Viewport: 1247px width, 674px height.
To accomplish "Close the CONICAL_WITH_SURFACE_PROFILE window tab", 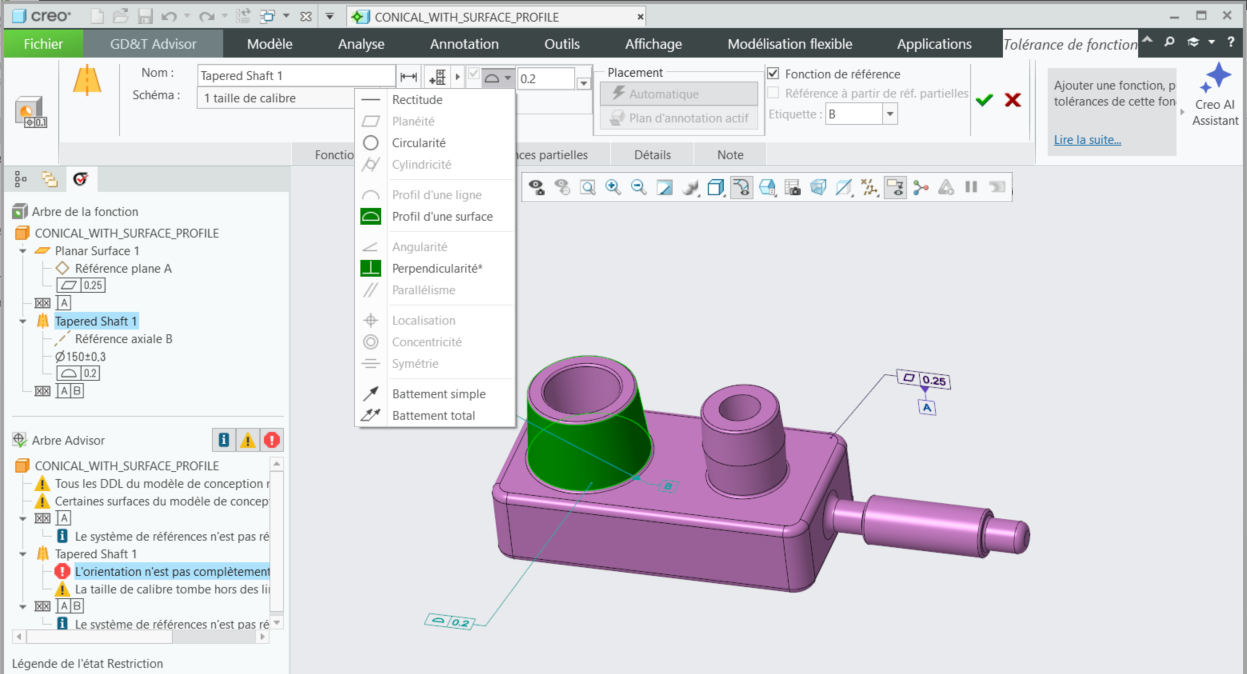I will (639, 17).
